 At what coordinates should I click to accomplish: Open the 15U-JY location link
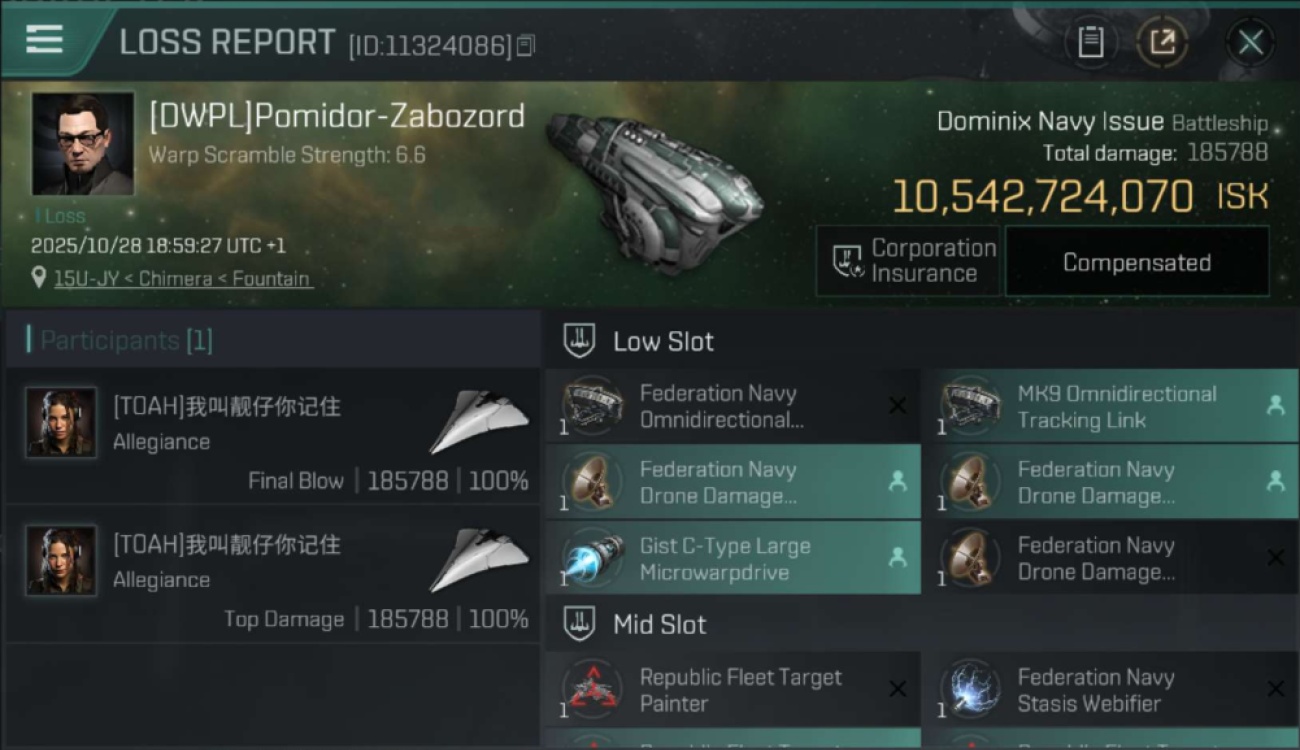pyautogui.click(x=181, y=279)
